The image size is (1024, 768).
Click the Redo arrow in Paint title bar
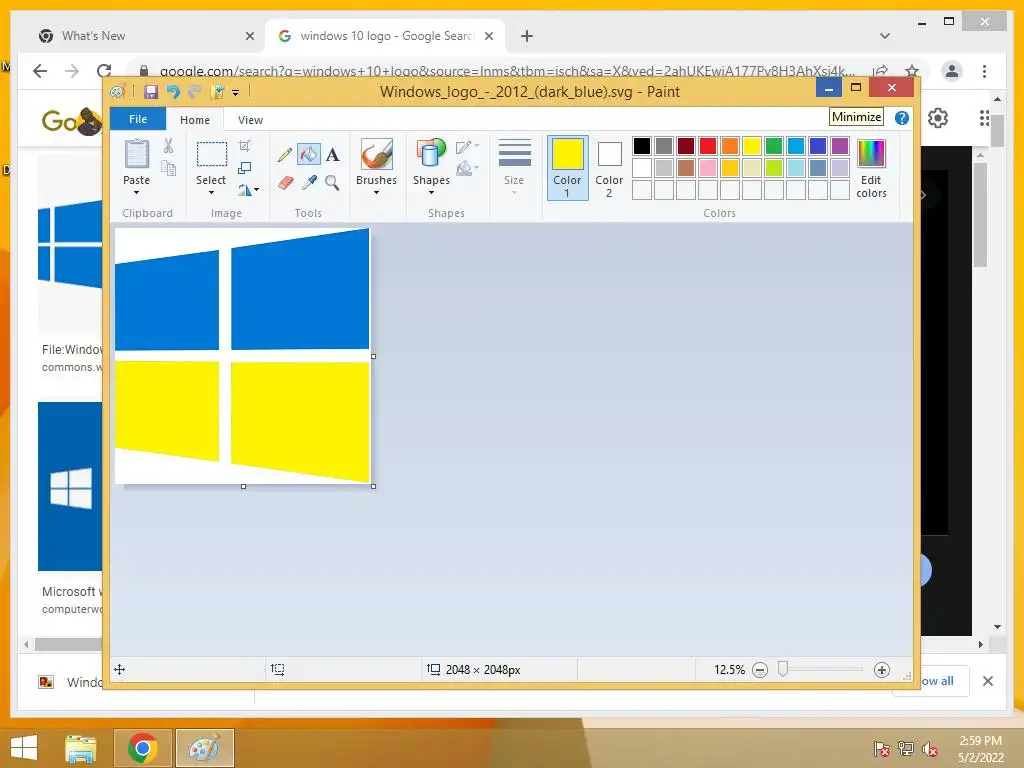point(195,92)
